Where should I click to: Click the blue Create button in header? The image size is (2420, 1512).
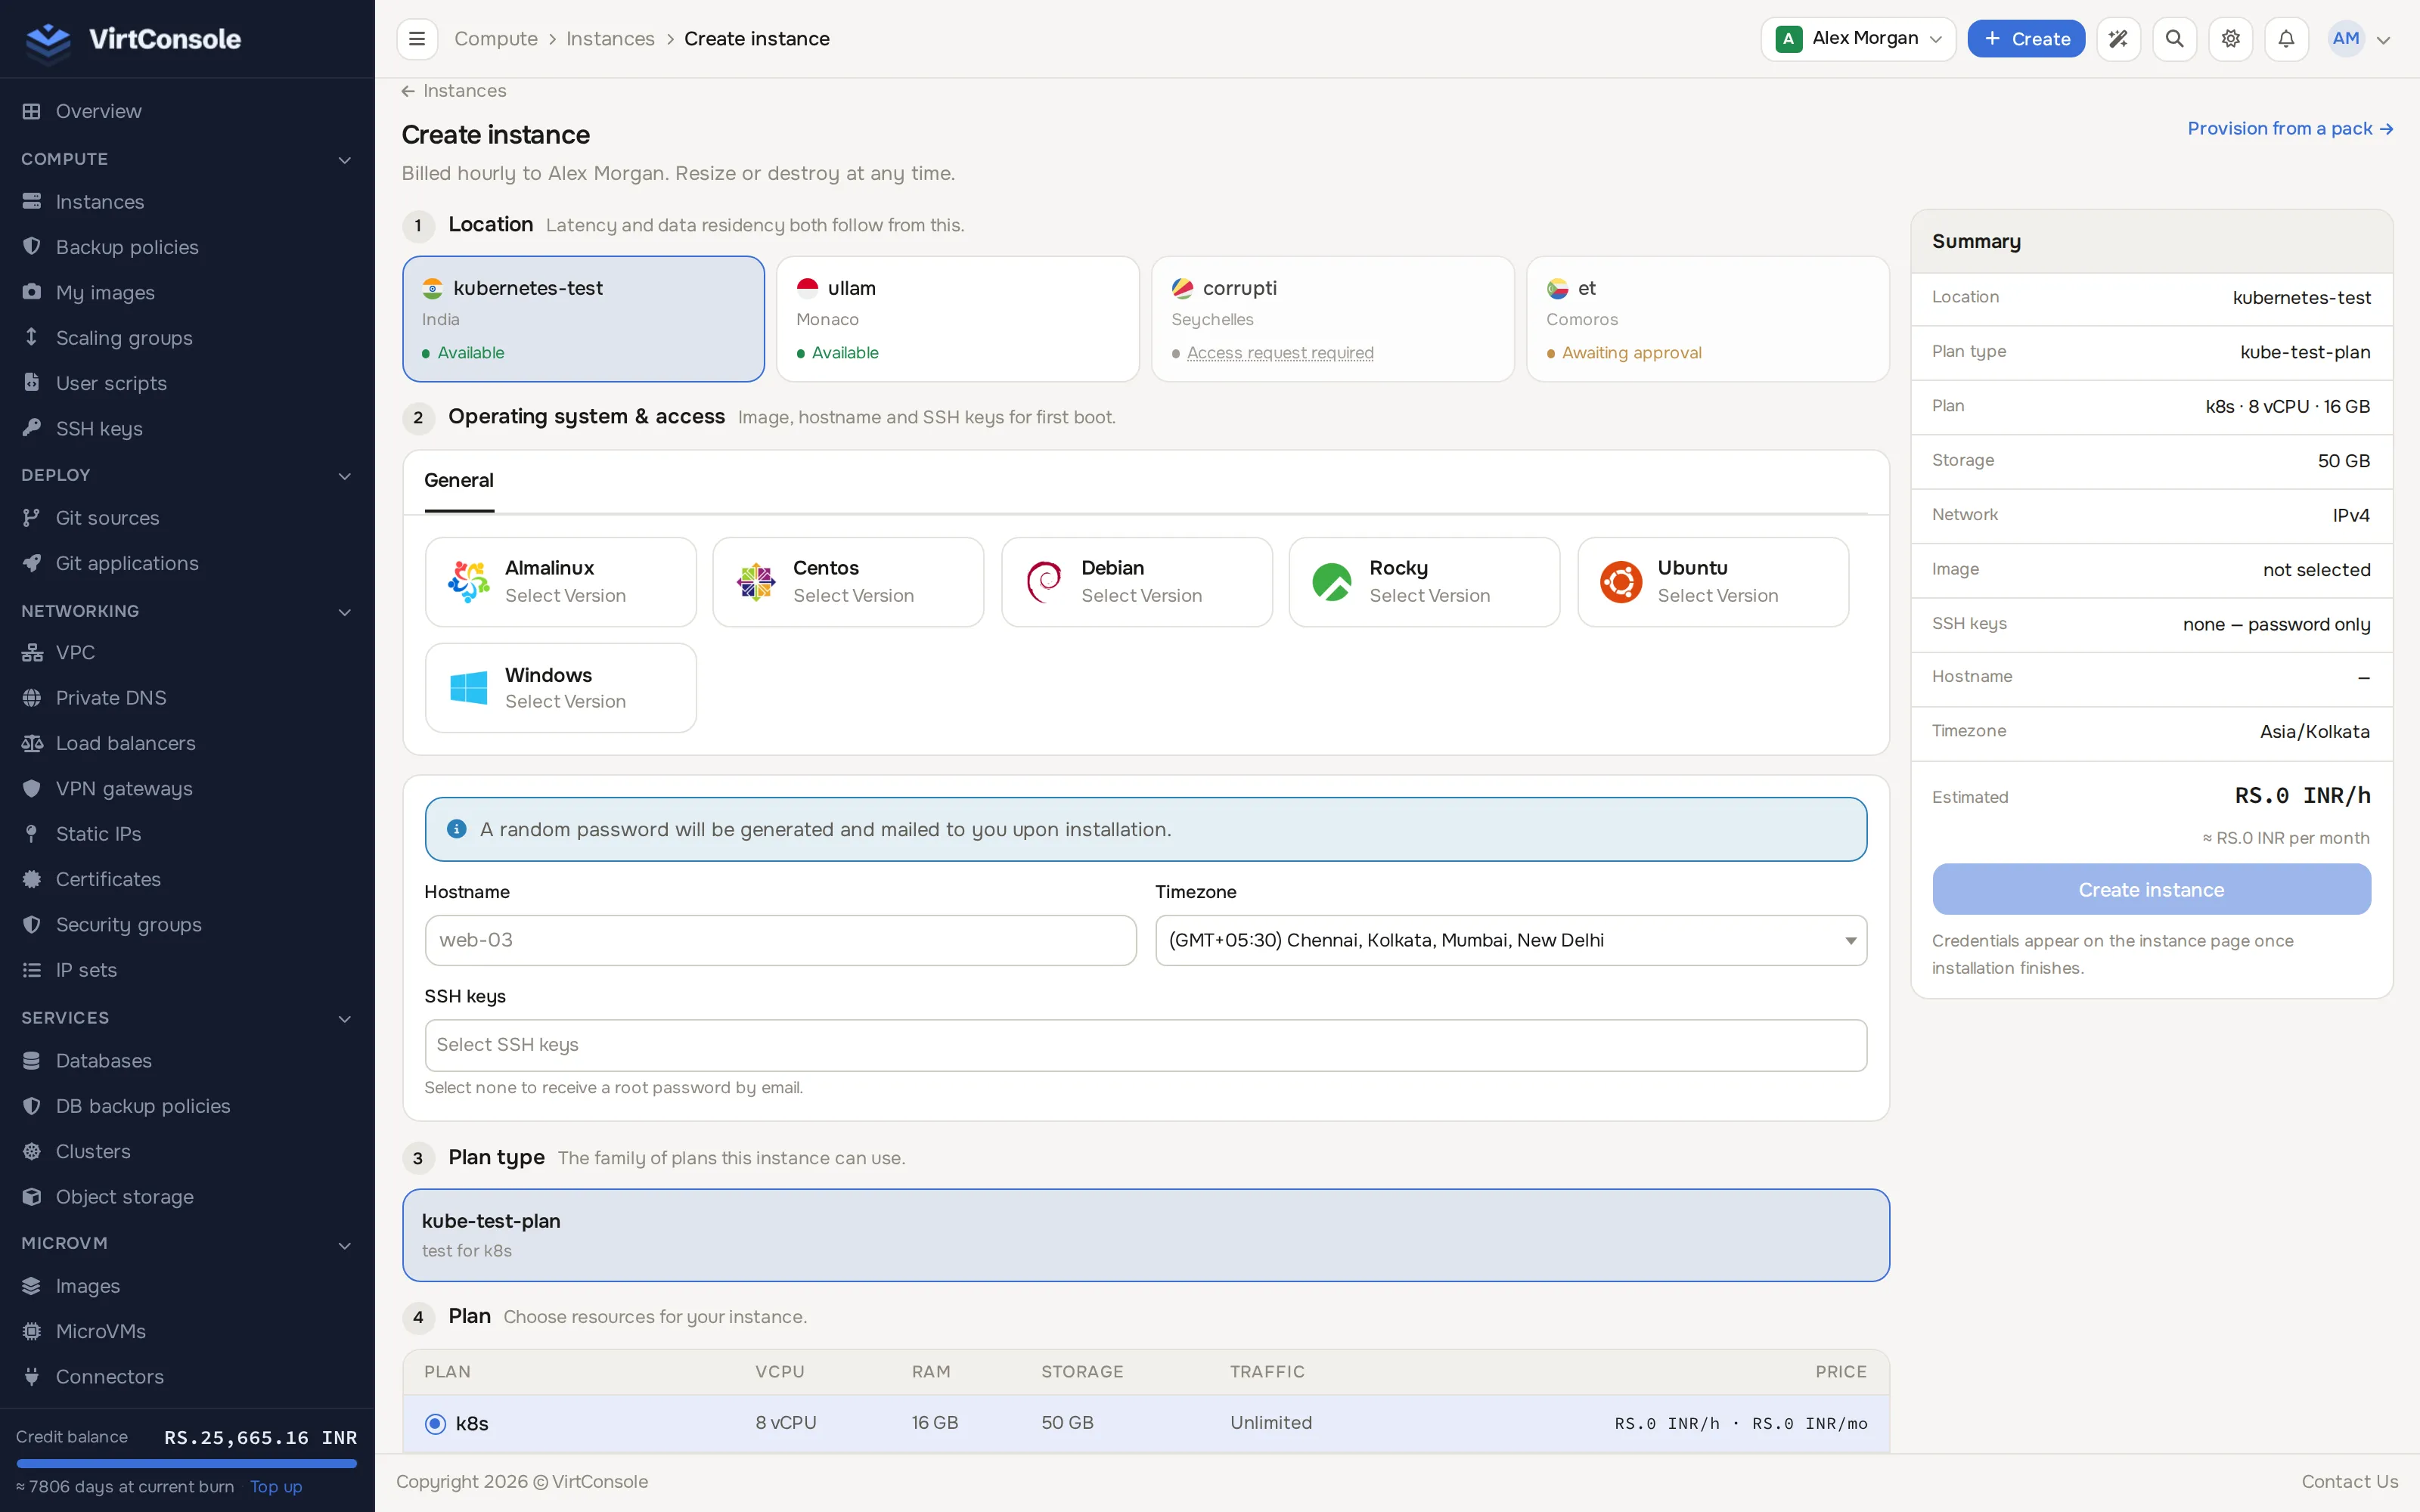pyautogui.click(x=2026, y=39)
